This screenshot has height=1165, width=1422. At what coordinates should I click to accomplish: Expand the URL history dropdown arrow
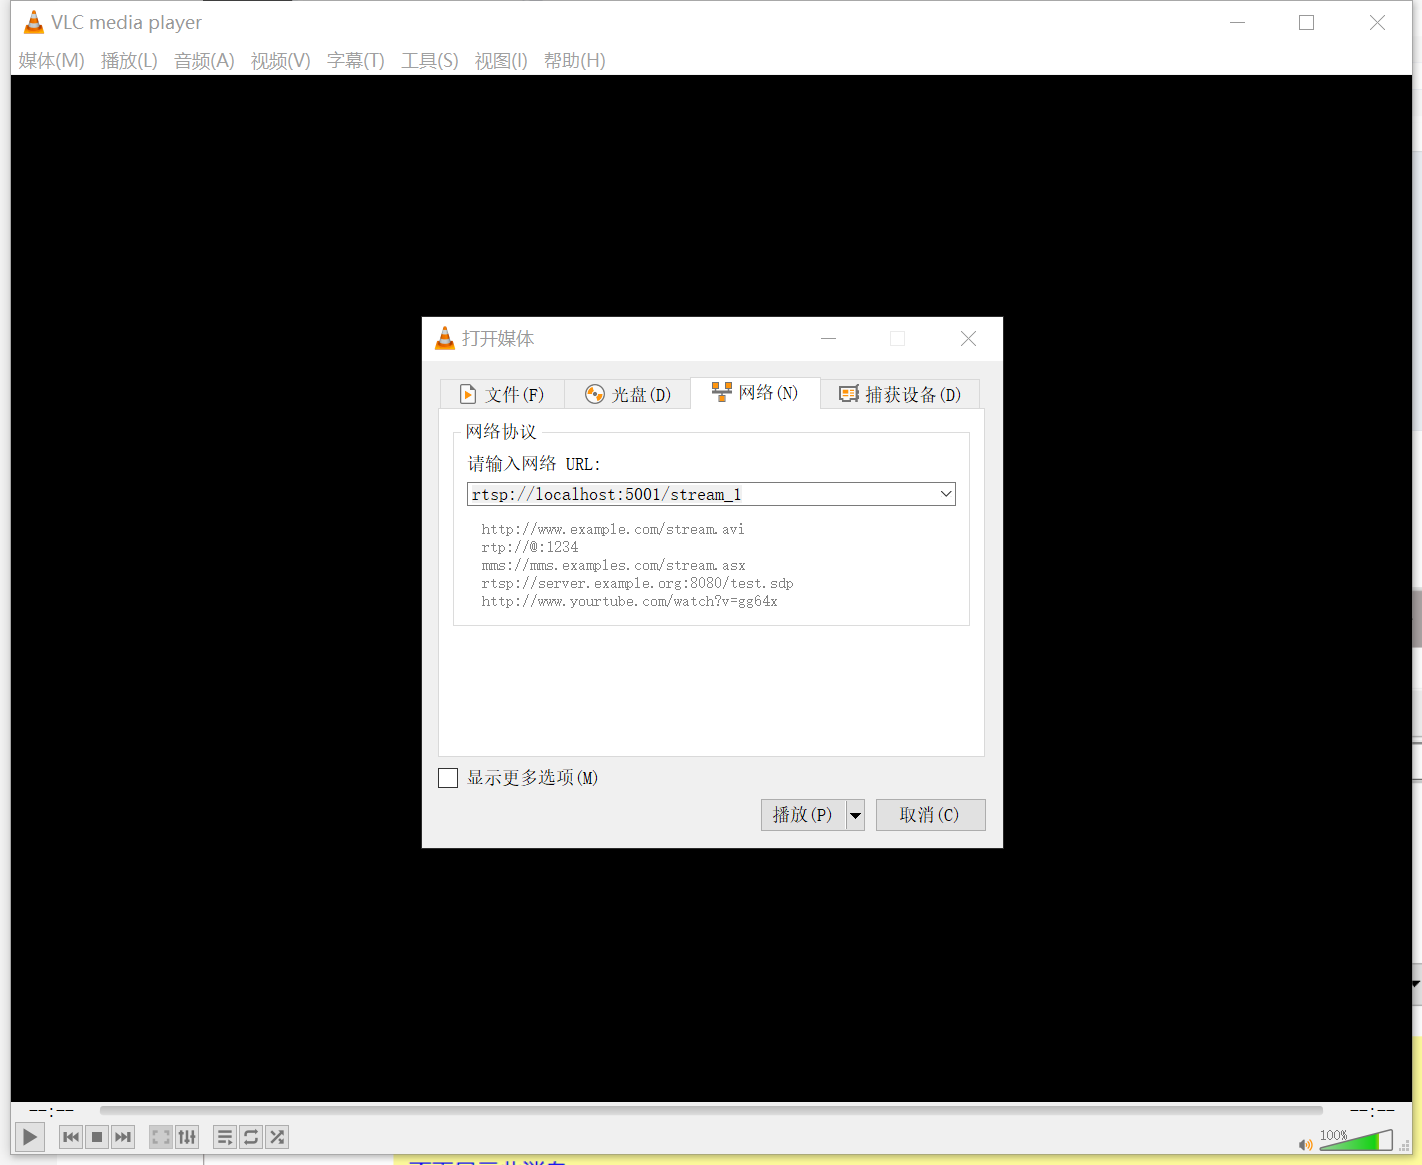pos(946,494)
